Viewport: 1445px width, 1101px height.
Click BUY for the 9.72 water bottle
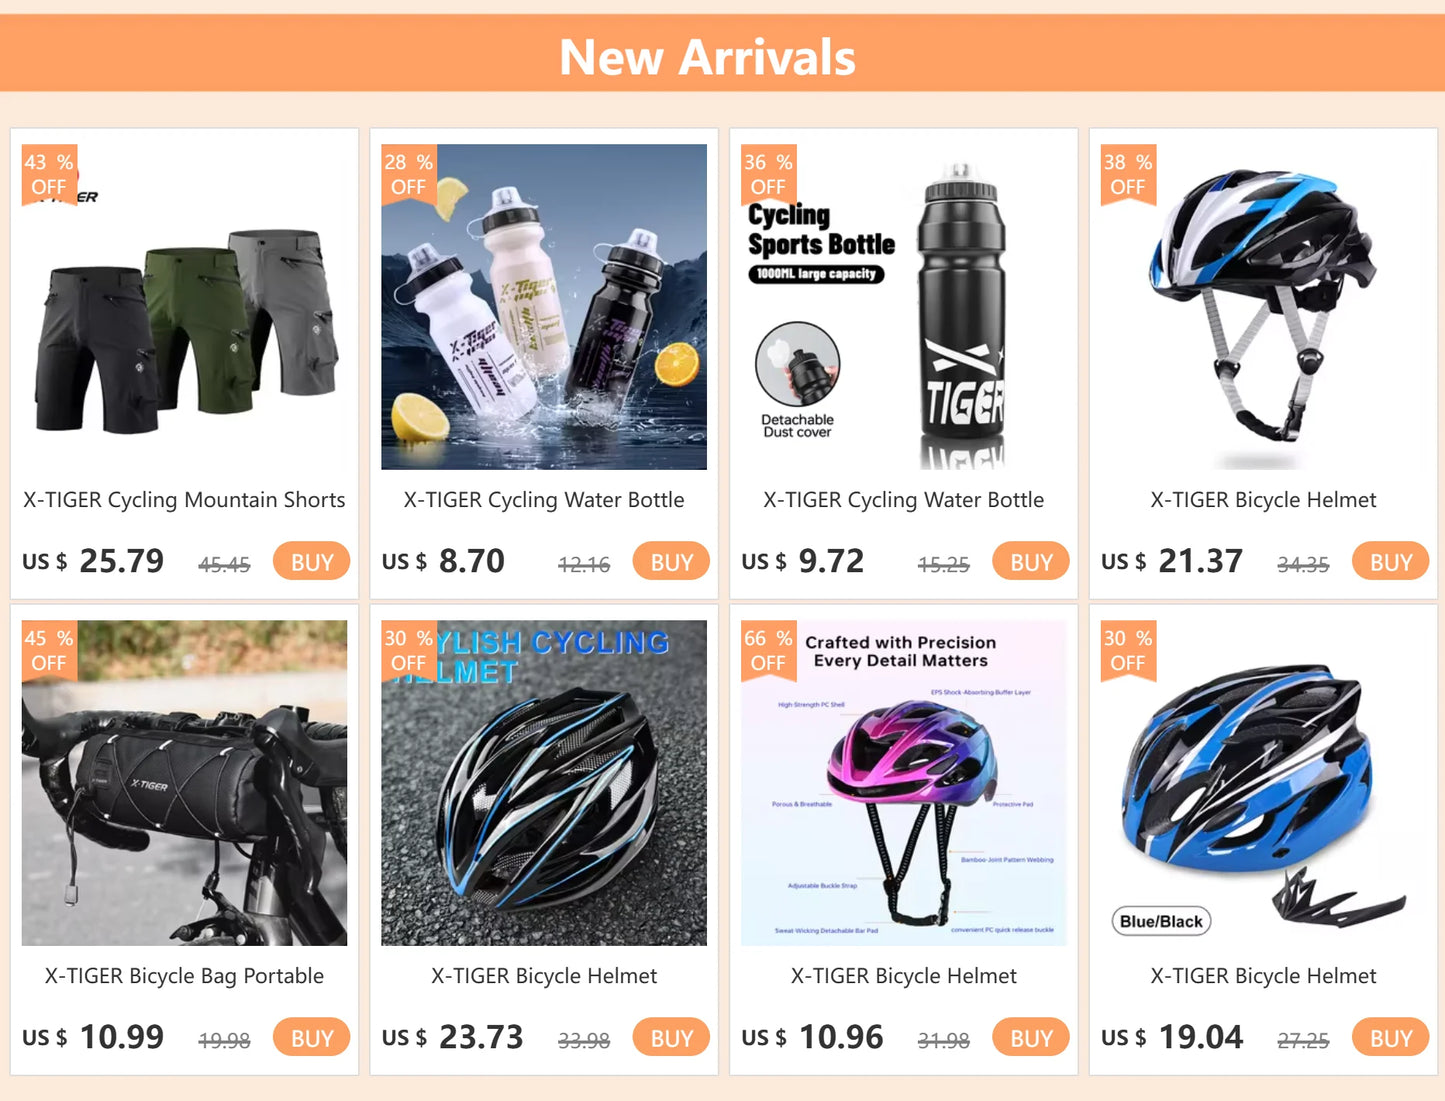coord(1031,562)
